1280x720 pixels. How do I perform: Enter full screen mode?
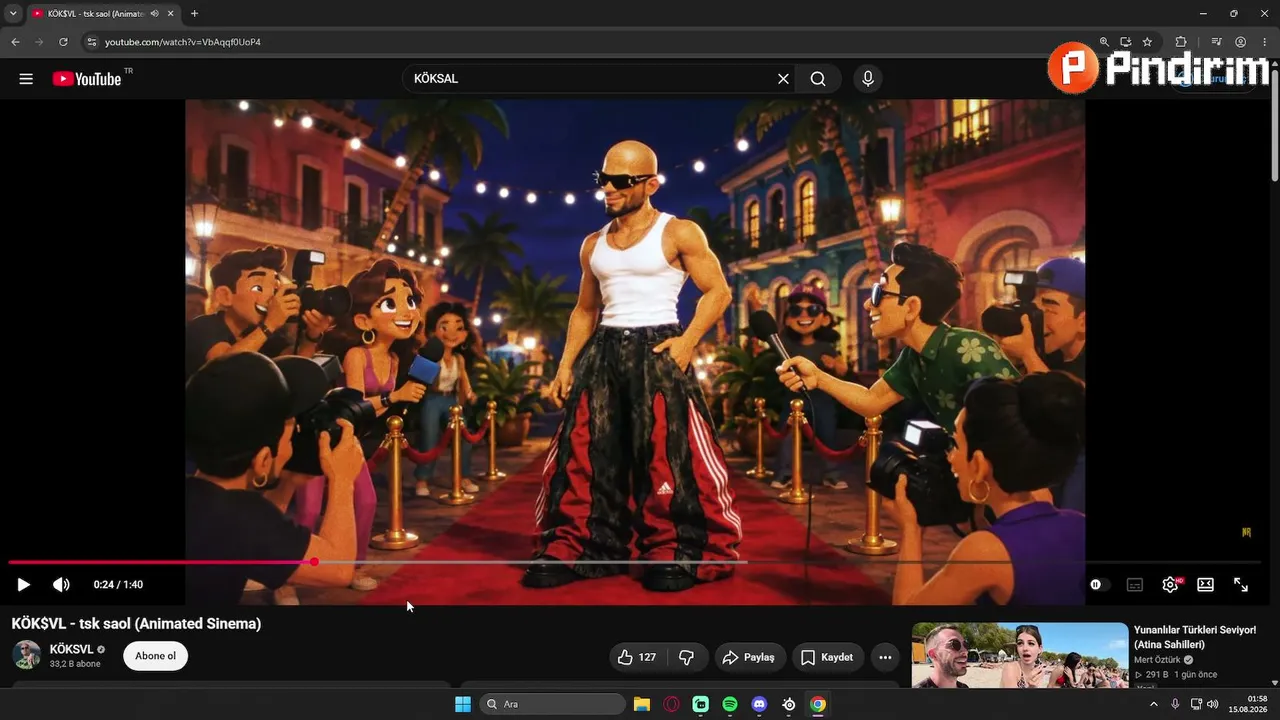coord(1241,585)
